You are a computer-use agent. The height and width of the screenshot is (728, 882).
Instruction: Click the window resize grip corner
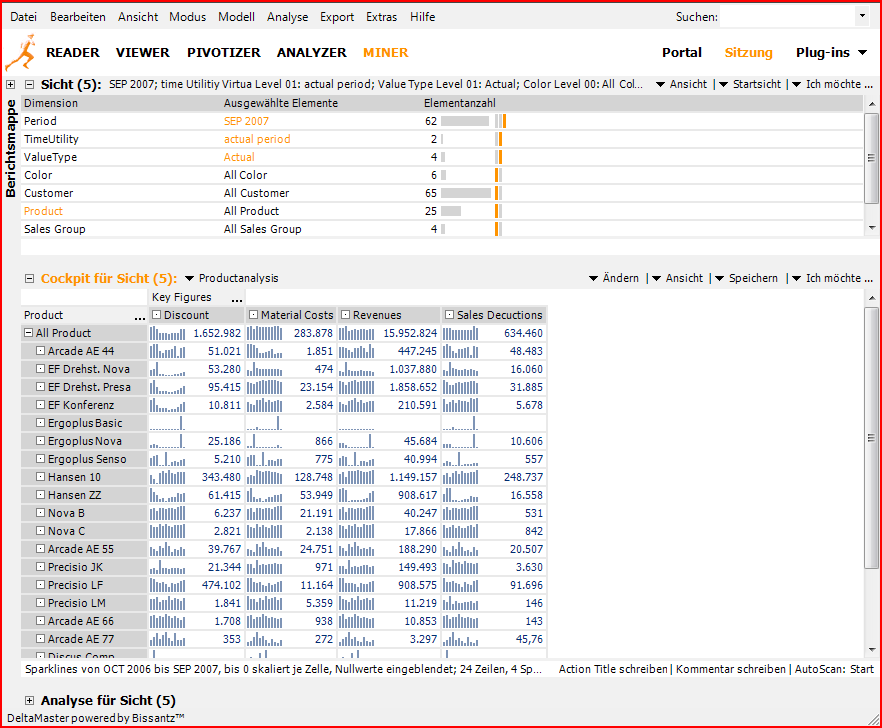point(874,720)
